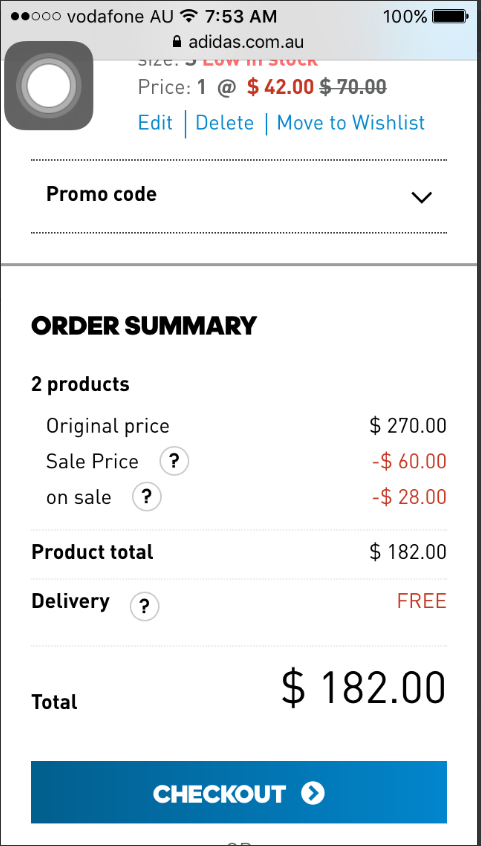This screenshot has width=481, height=846.
Task: Edit the cart item
Action: coord(155,122)
